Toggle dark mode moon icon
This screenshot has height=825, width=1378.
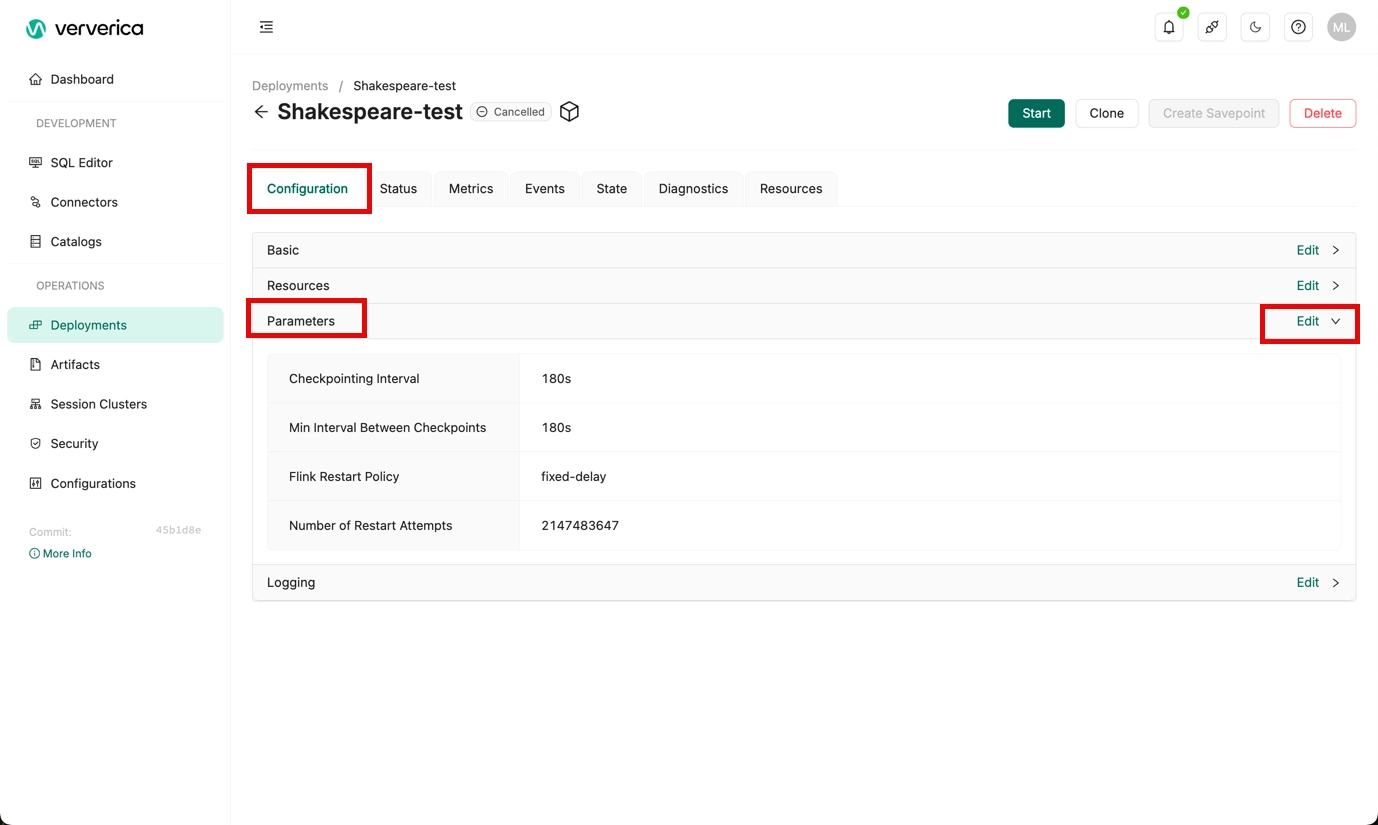1255,27
